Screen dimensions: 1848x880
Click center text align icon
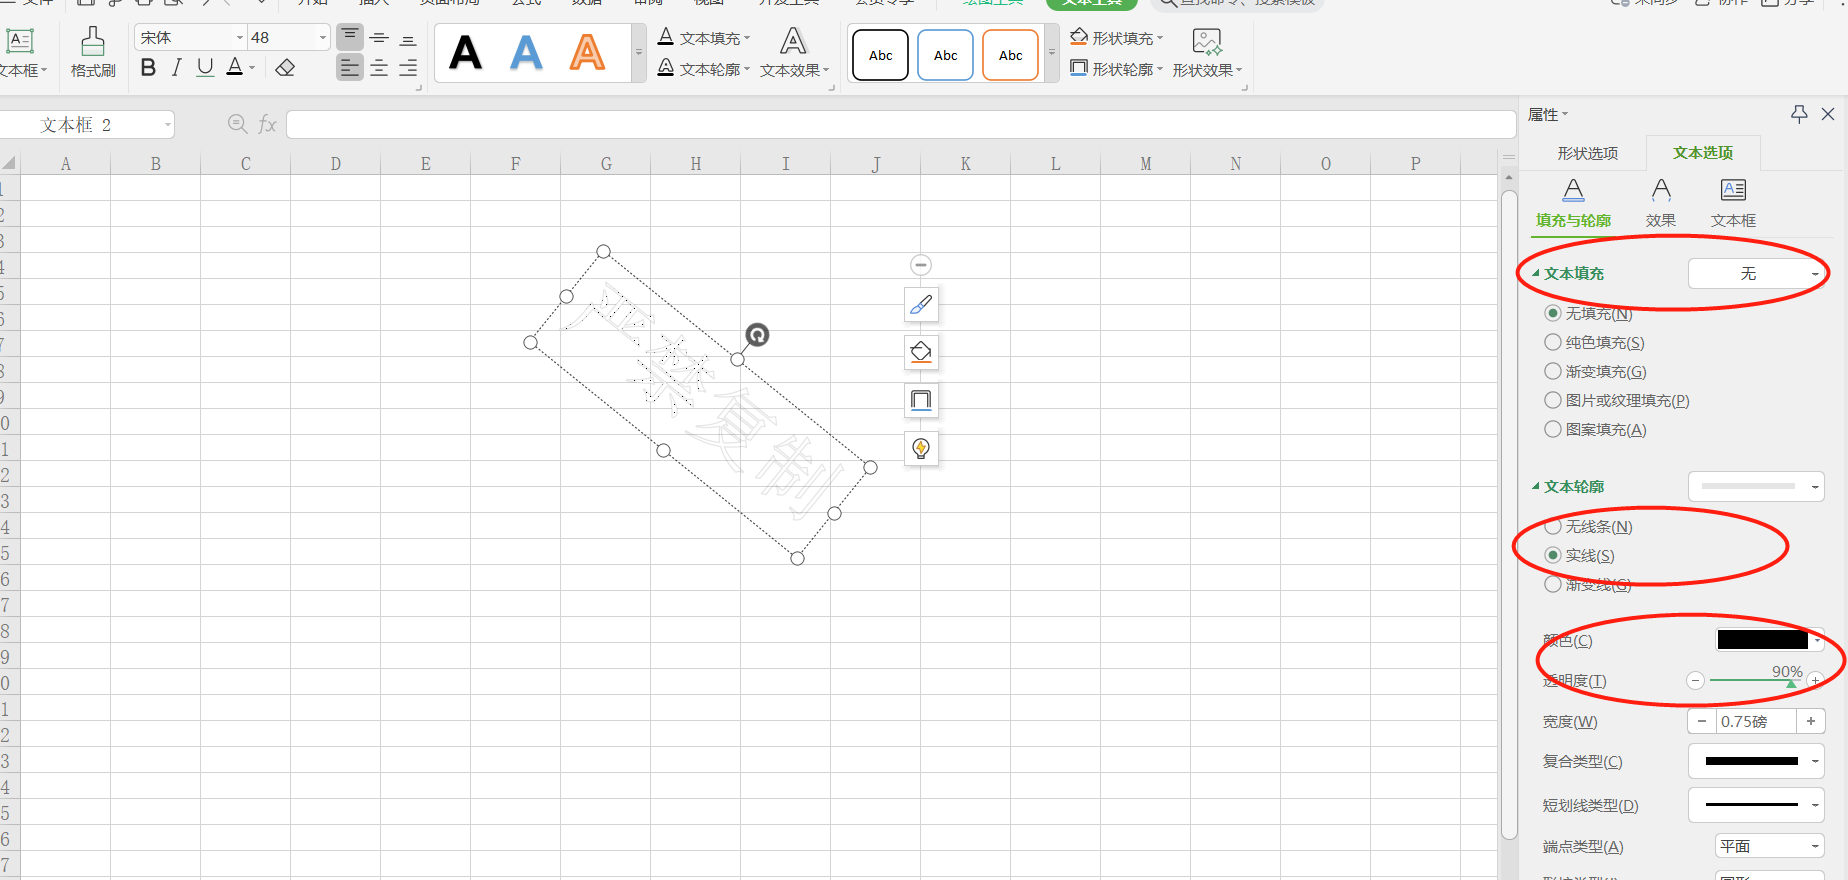pos(379,68)
